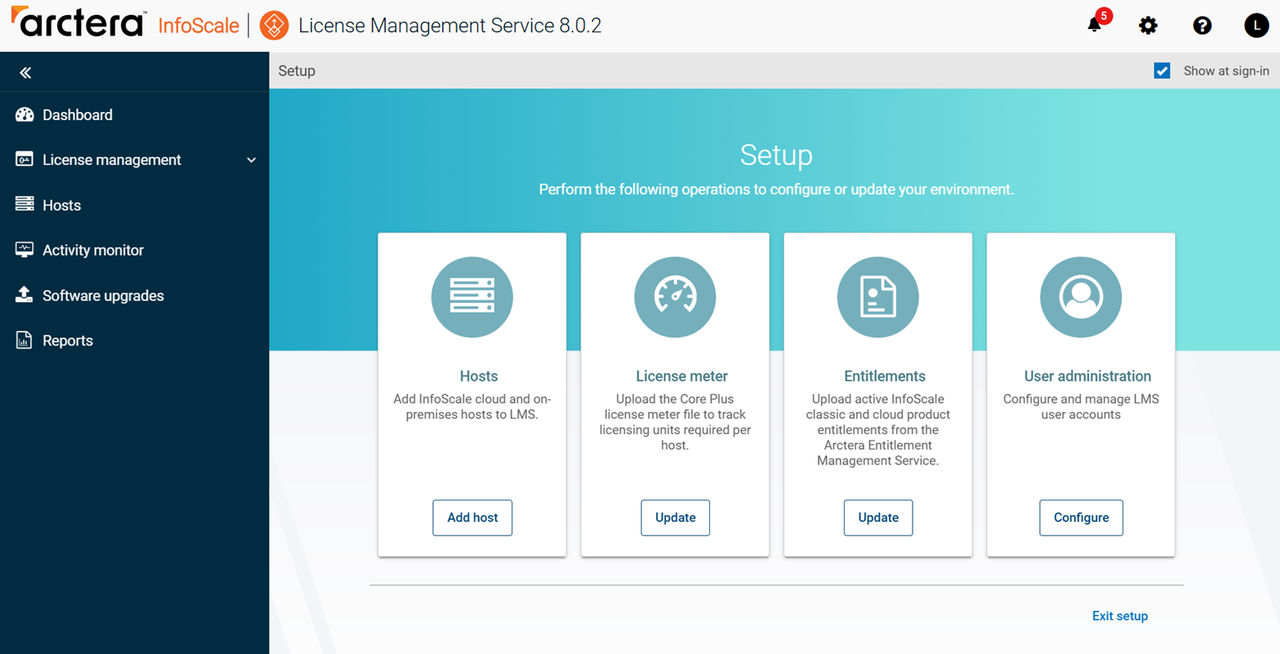Click the Dashboard gauge icon in sidebar

(25, 115)
